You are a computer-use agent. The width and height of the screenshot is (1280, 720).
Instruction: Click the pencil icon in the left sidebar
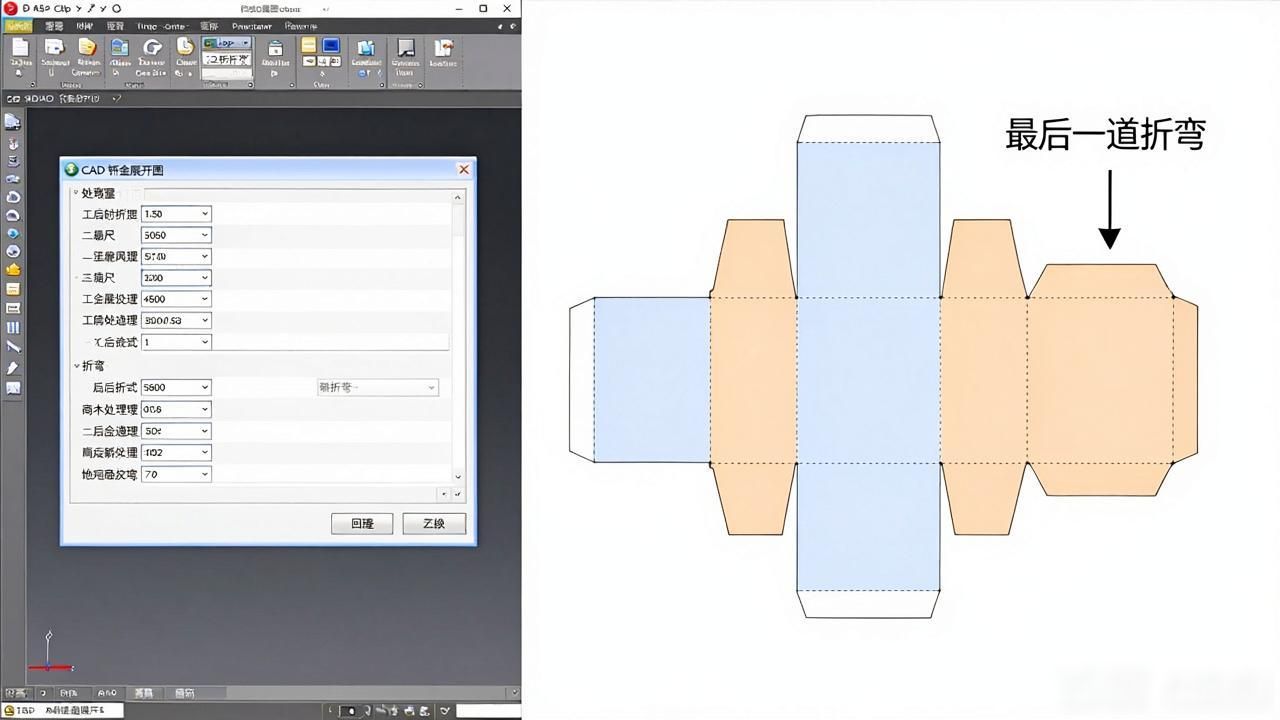13,368
